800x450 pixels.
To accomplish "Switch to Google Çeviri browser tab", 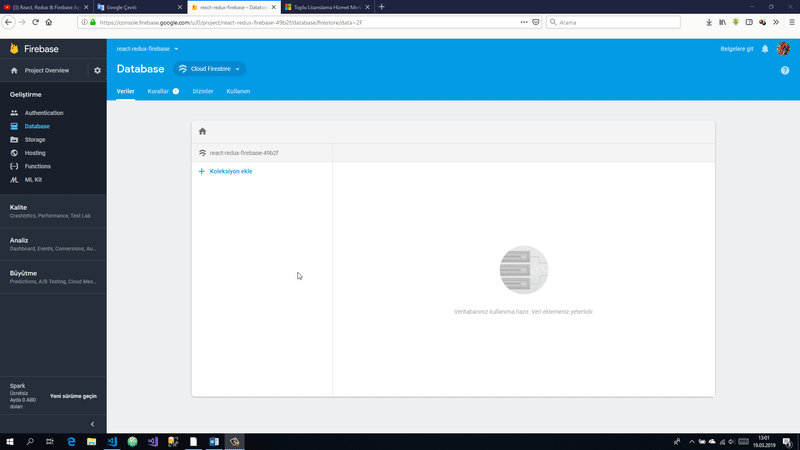I will pos(139,7).
